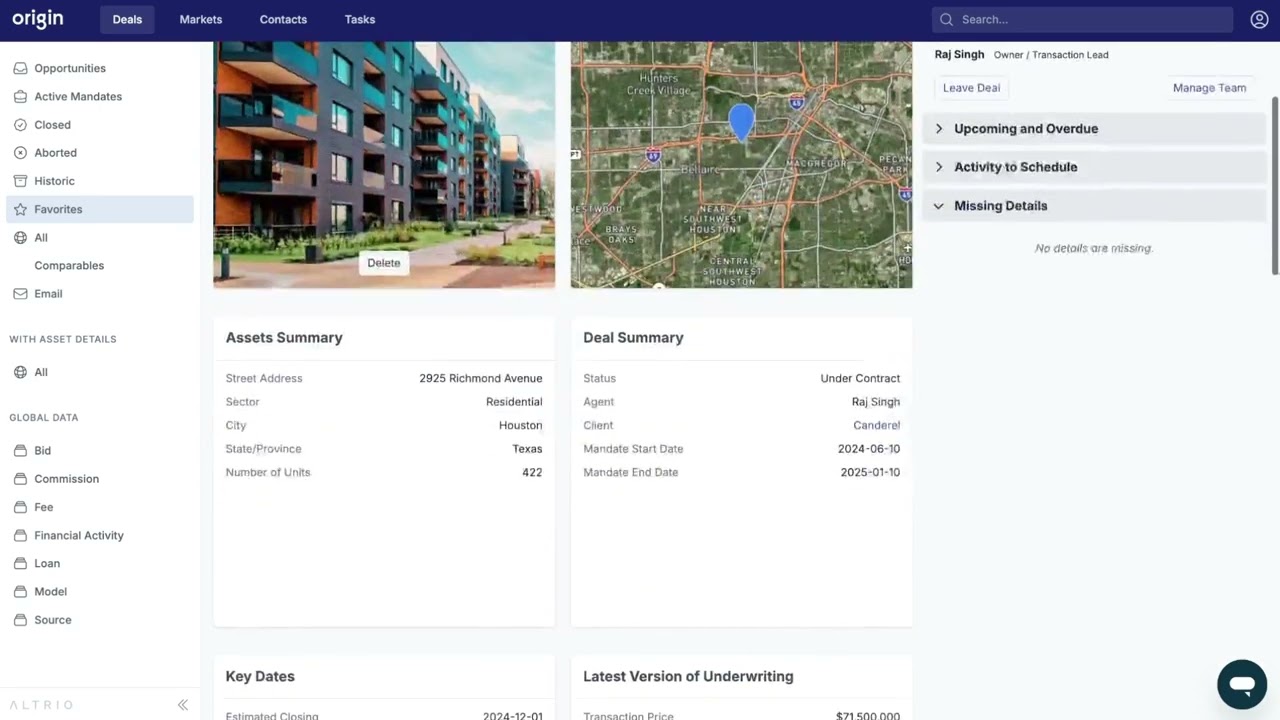Viewport: 1280px width, 720px height.
Task: Open the Tasks tab
Action: pyautogui.click(x=360, y=19)
